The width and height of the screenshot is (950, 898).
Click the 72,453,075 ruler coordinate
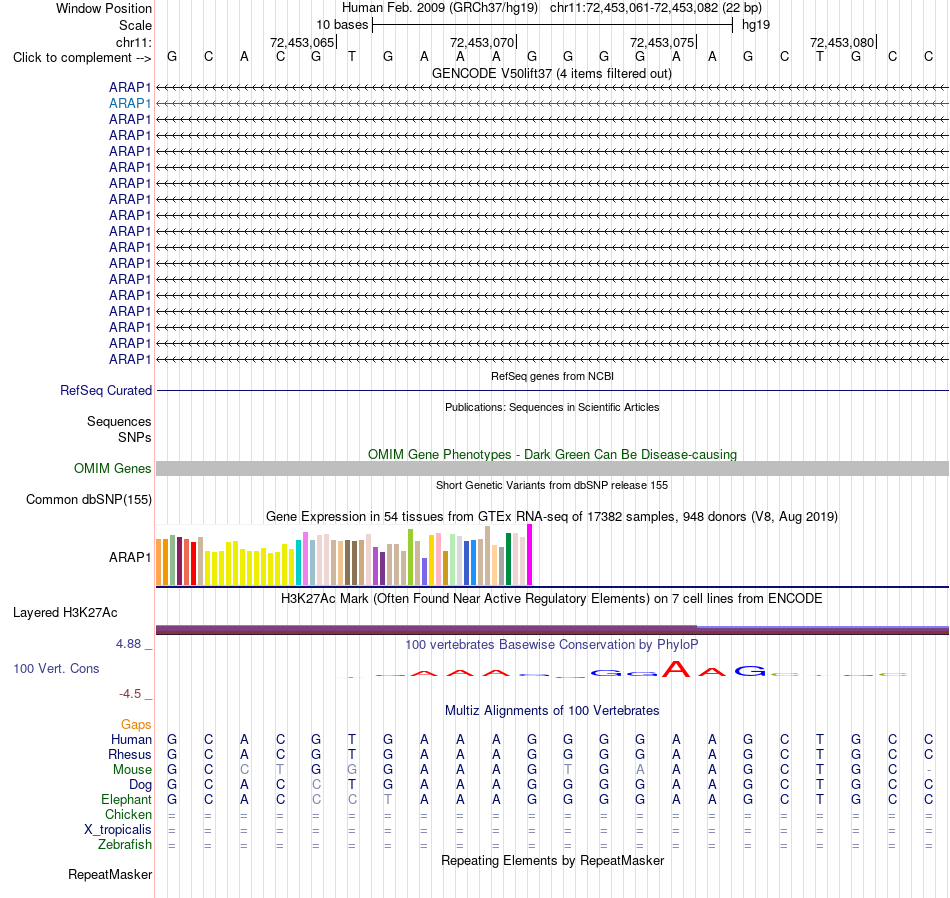tap(662, 42)
